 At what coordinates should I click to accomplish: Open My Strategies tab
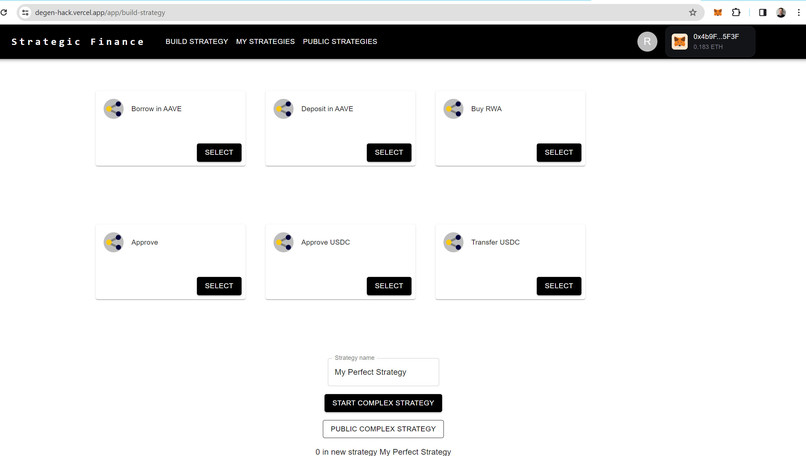(x=265, y=41)
